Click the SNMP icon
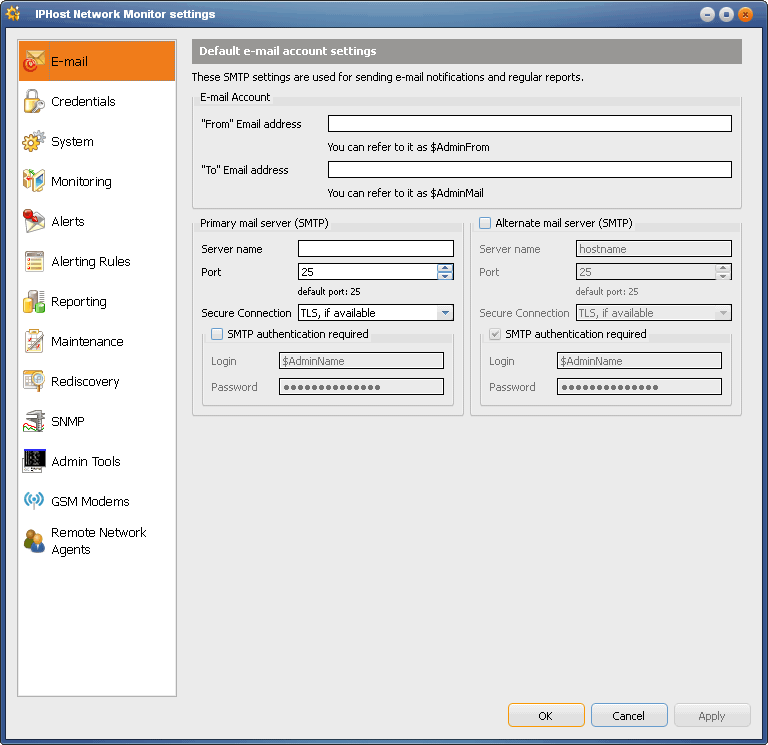The image size is (768, 745). click(34, 421)
